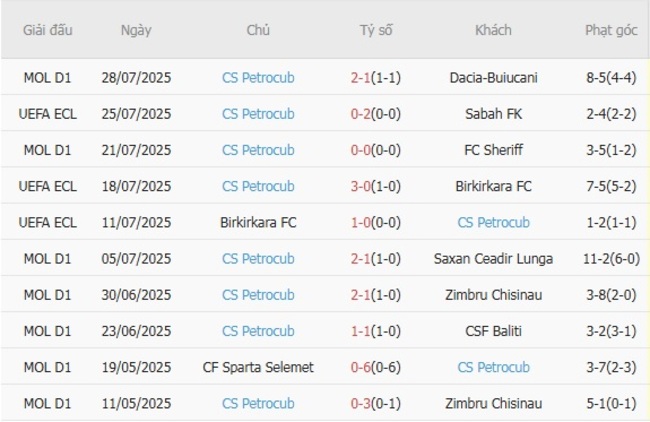Click the FC Sheriff team name
This screenshot has height=422, width=650.
pos(493,150)
